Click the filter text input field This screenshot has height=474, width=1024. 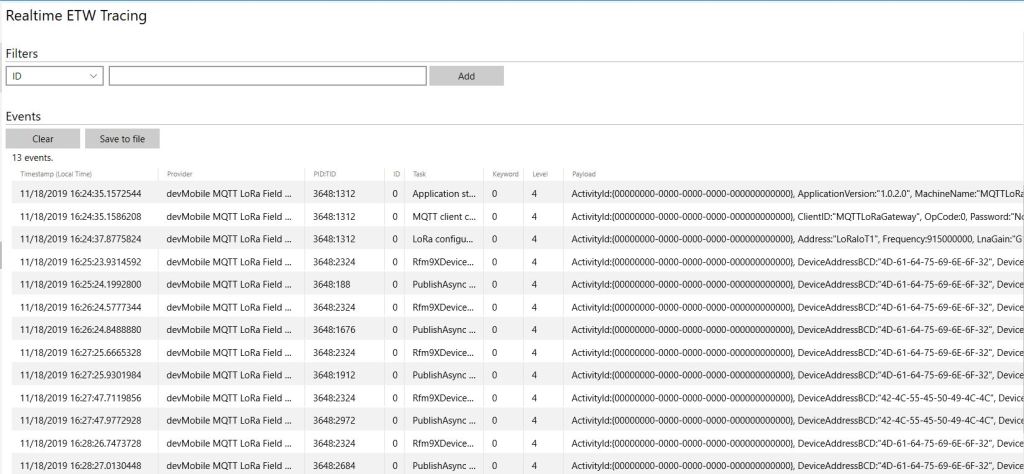point(267,76)
